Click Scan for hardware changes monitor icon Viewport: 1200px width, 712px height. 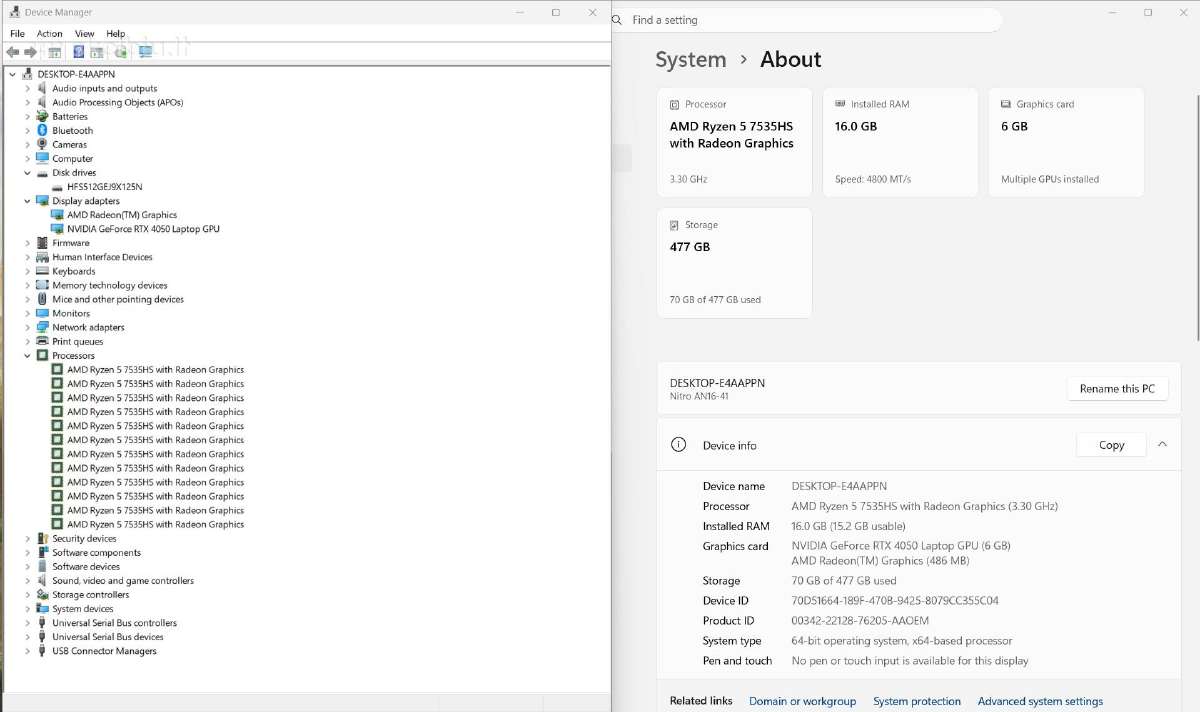point(146,51)
